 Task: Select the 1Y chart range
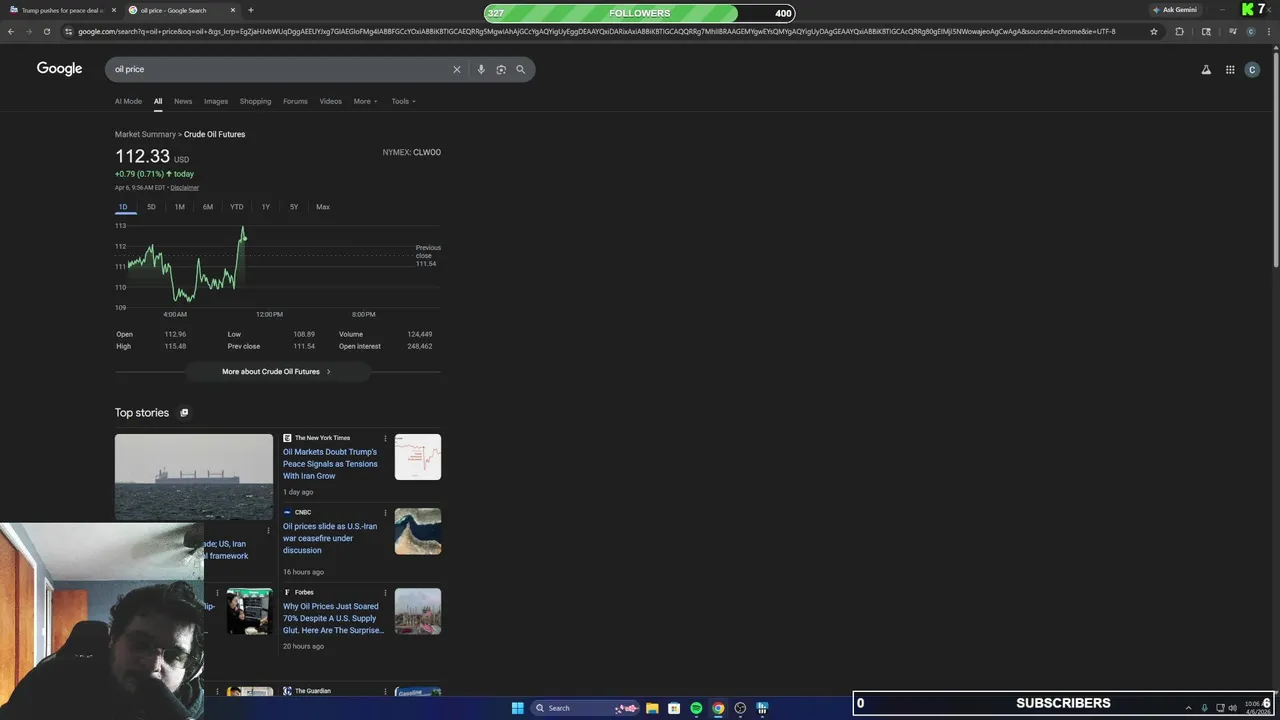point(266,207)
